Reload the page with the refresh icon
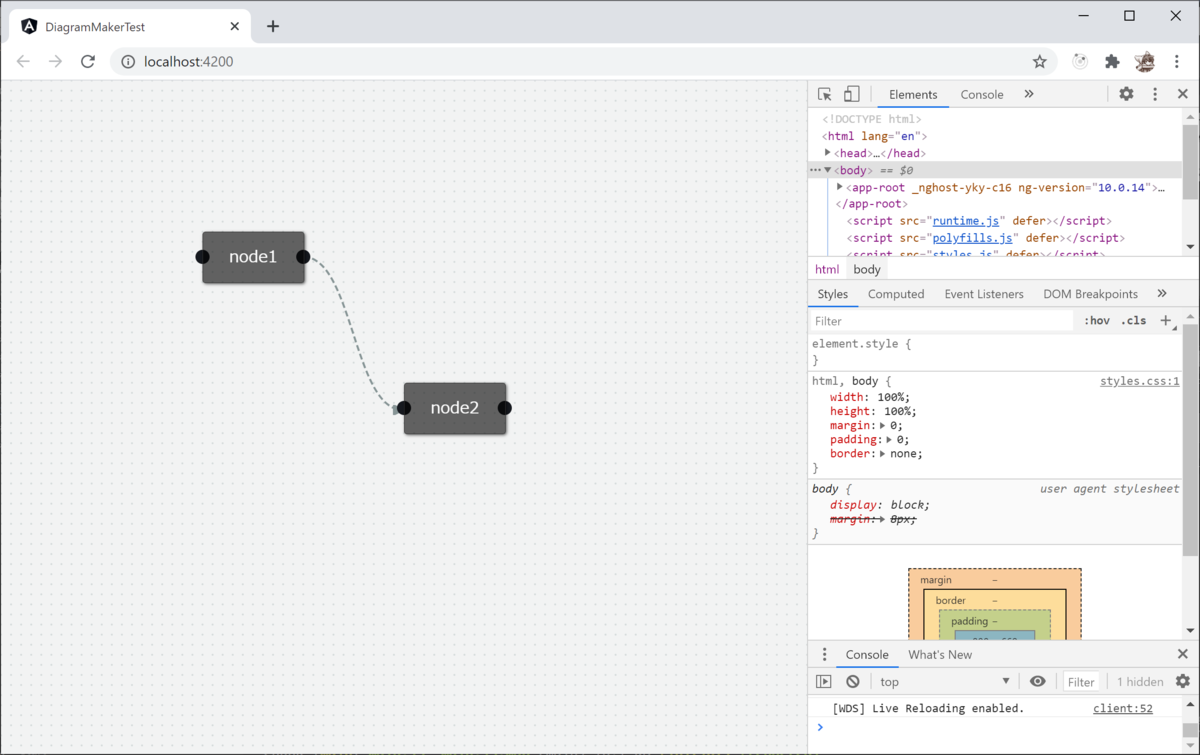 [x=88, y=61]
